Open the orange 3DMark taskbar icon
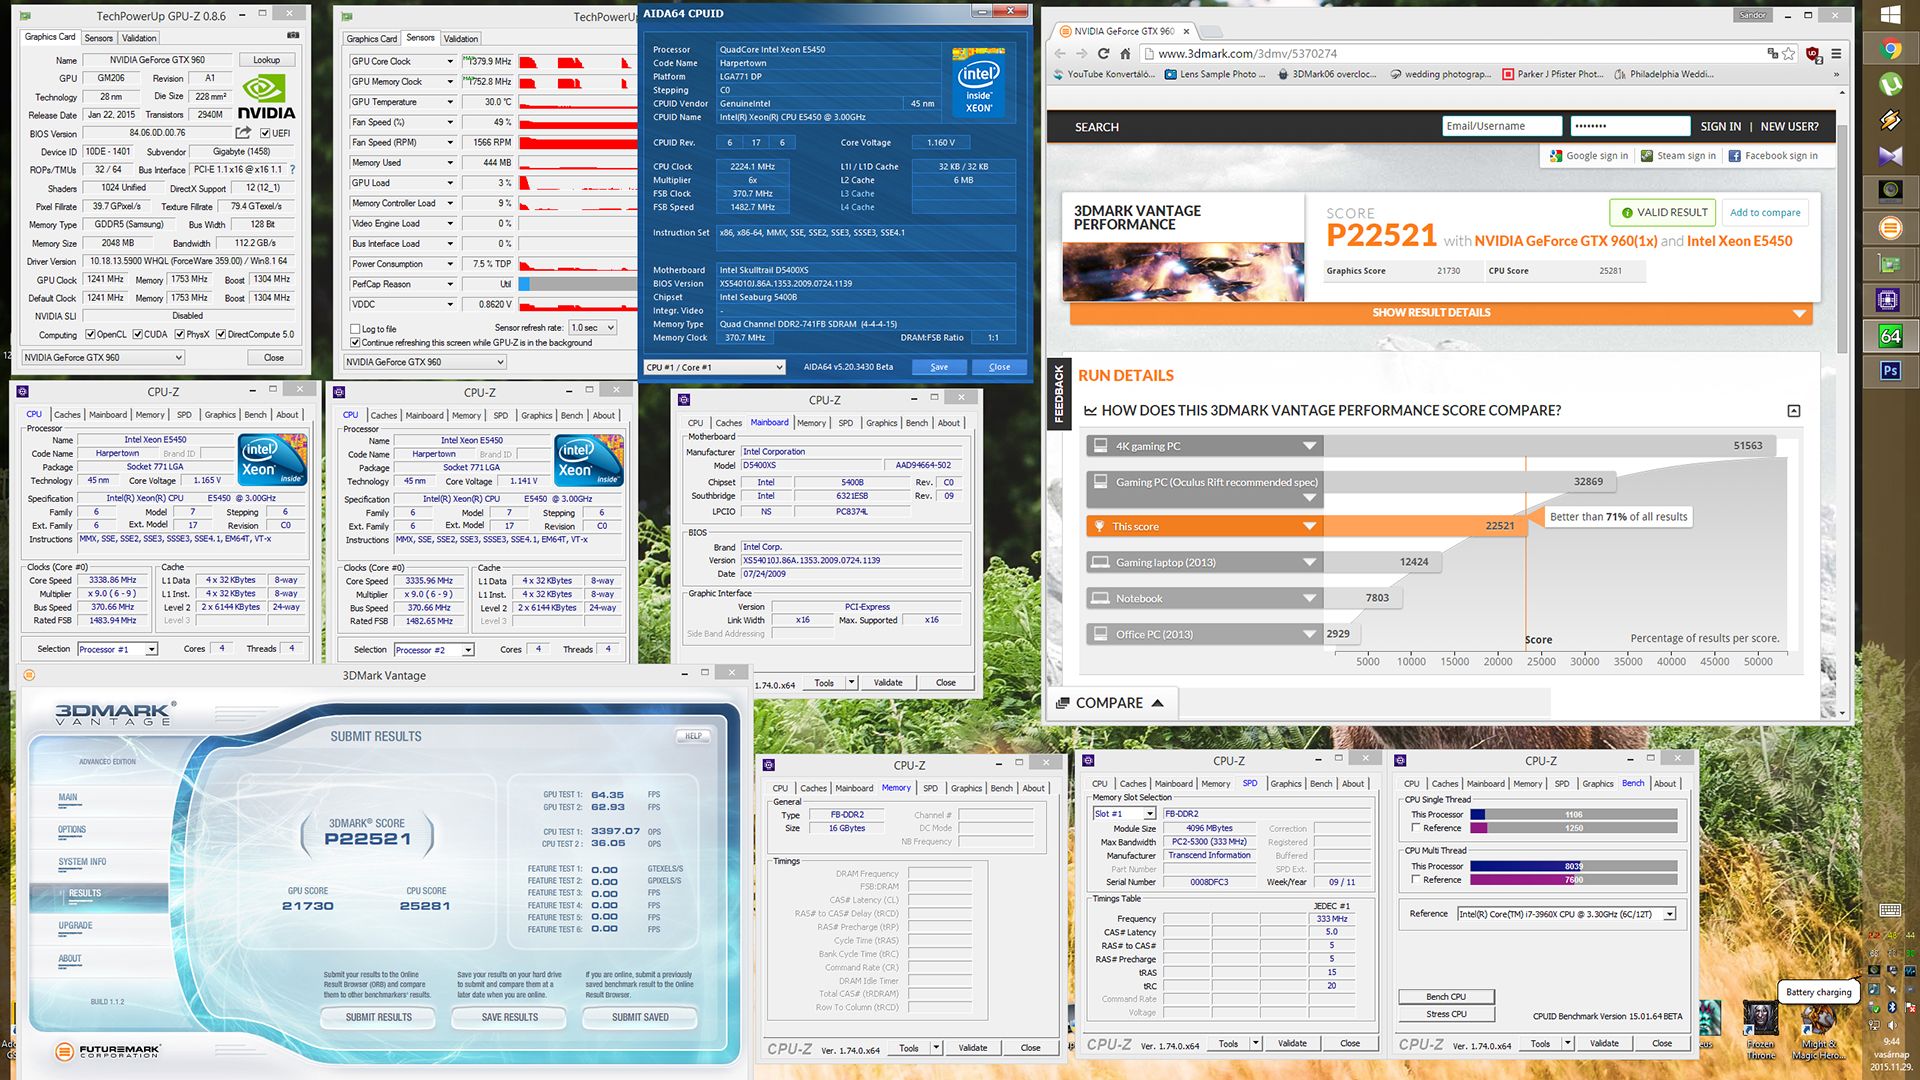 point(1890,228)
